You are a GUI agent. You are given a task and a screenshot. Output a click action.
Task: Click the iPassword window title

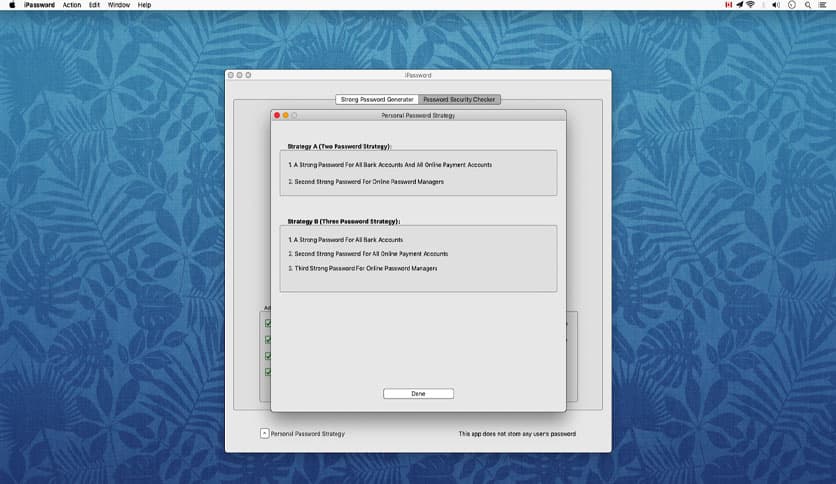click(418, 75)
